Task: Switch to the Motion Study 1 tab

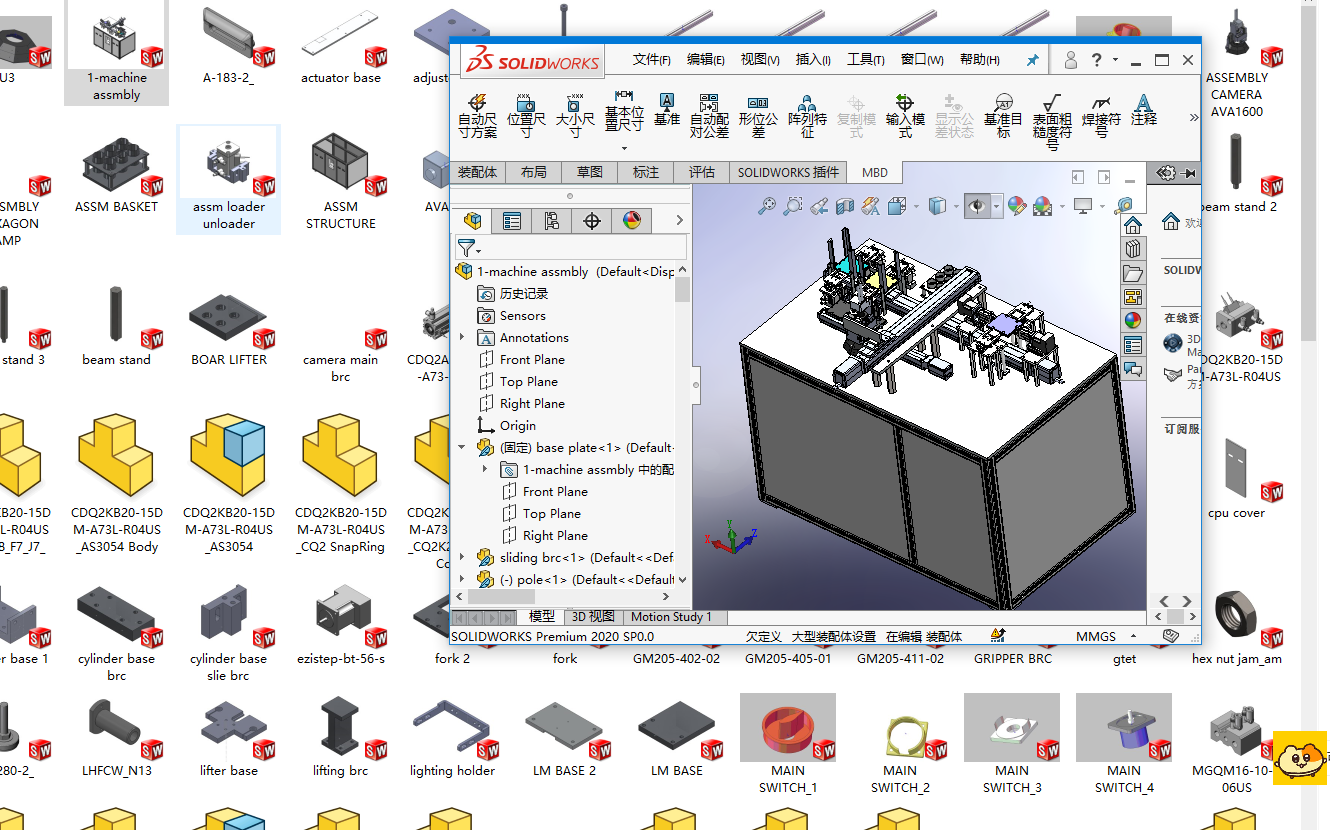Action: [x=670, y=617]
